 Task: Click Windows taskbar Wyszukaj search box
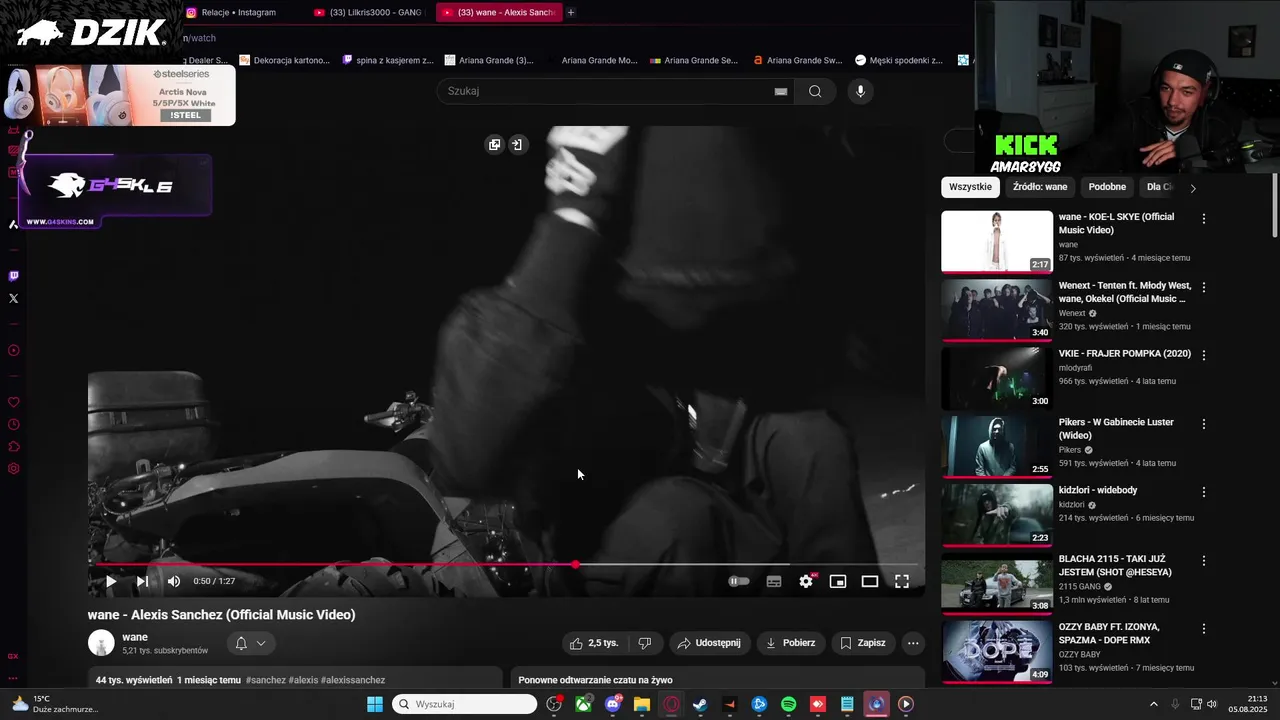[464, 704]
